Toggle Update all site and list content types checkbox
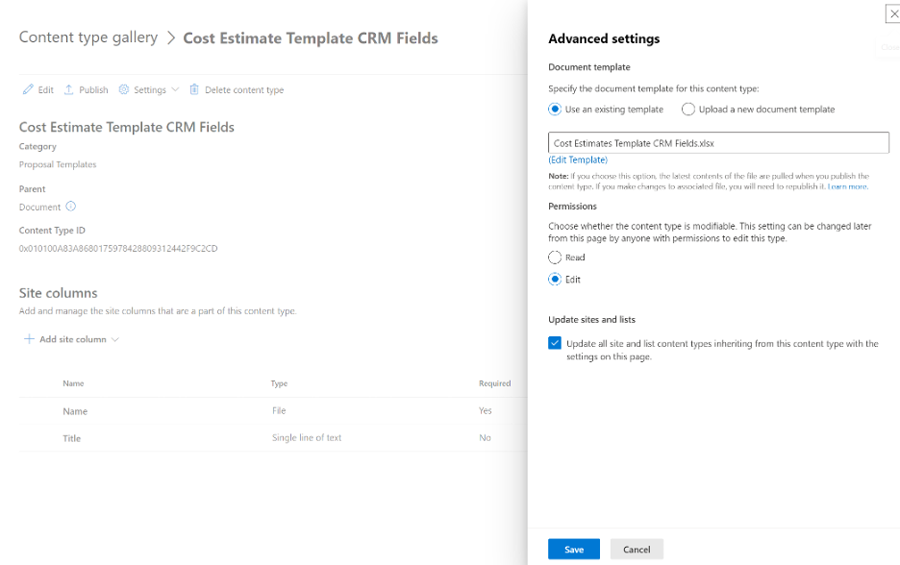Screen dimensions: 900x565 (554, 343)
